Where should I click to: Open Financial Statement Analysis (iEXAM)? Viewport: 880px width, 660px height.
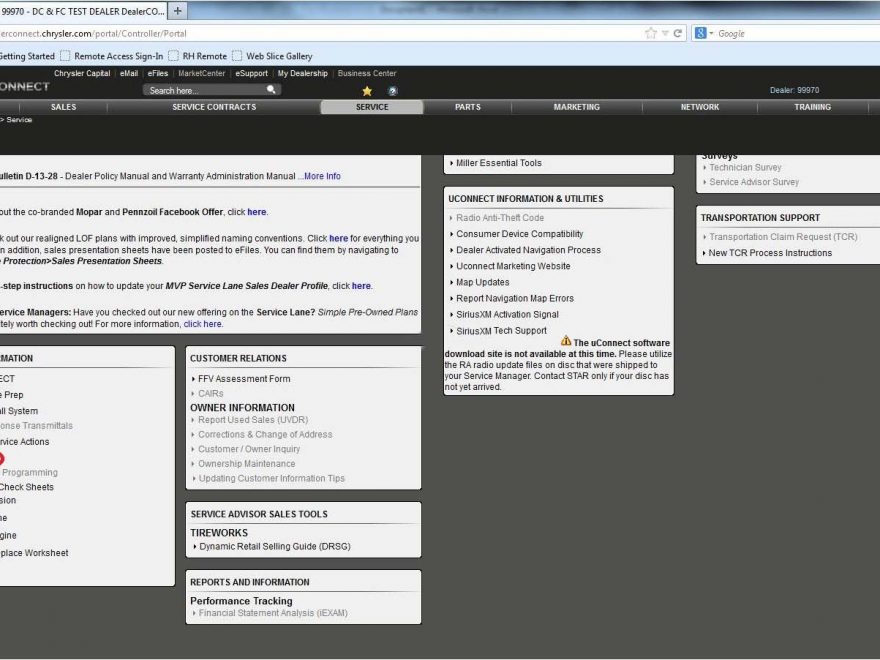point(273,613)
